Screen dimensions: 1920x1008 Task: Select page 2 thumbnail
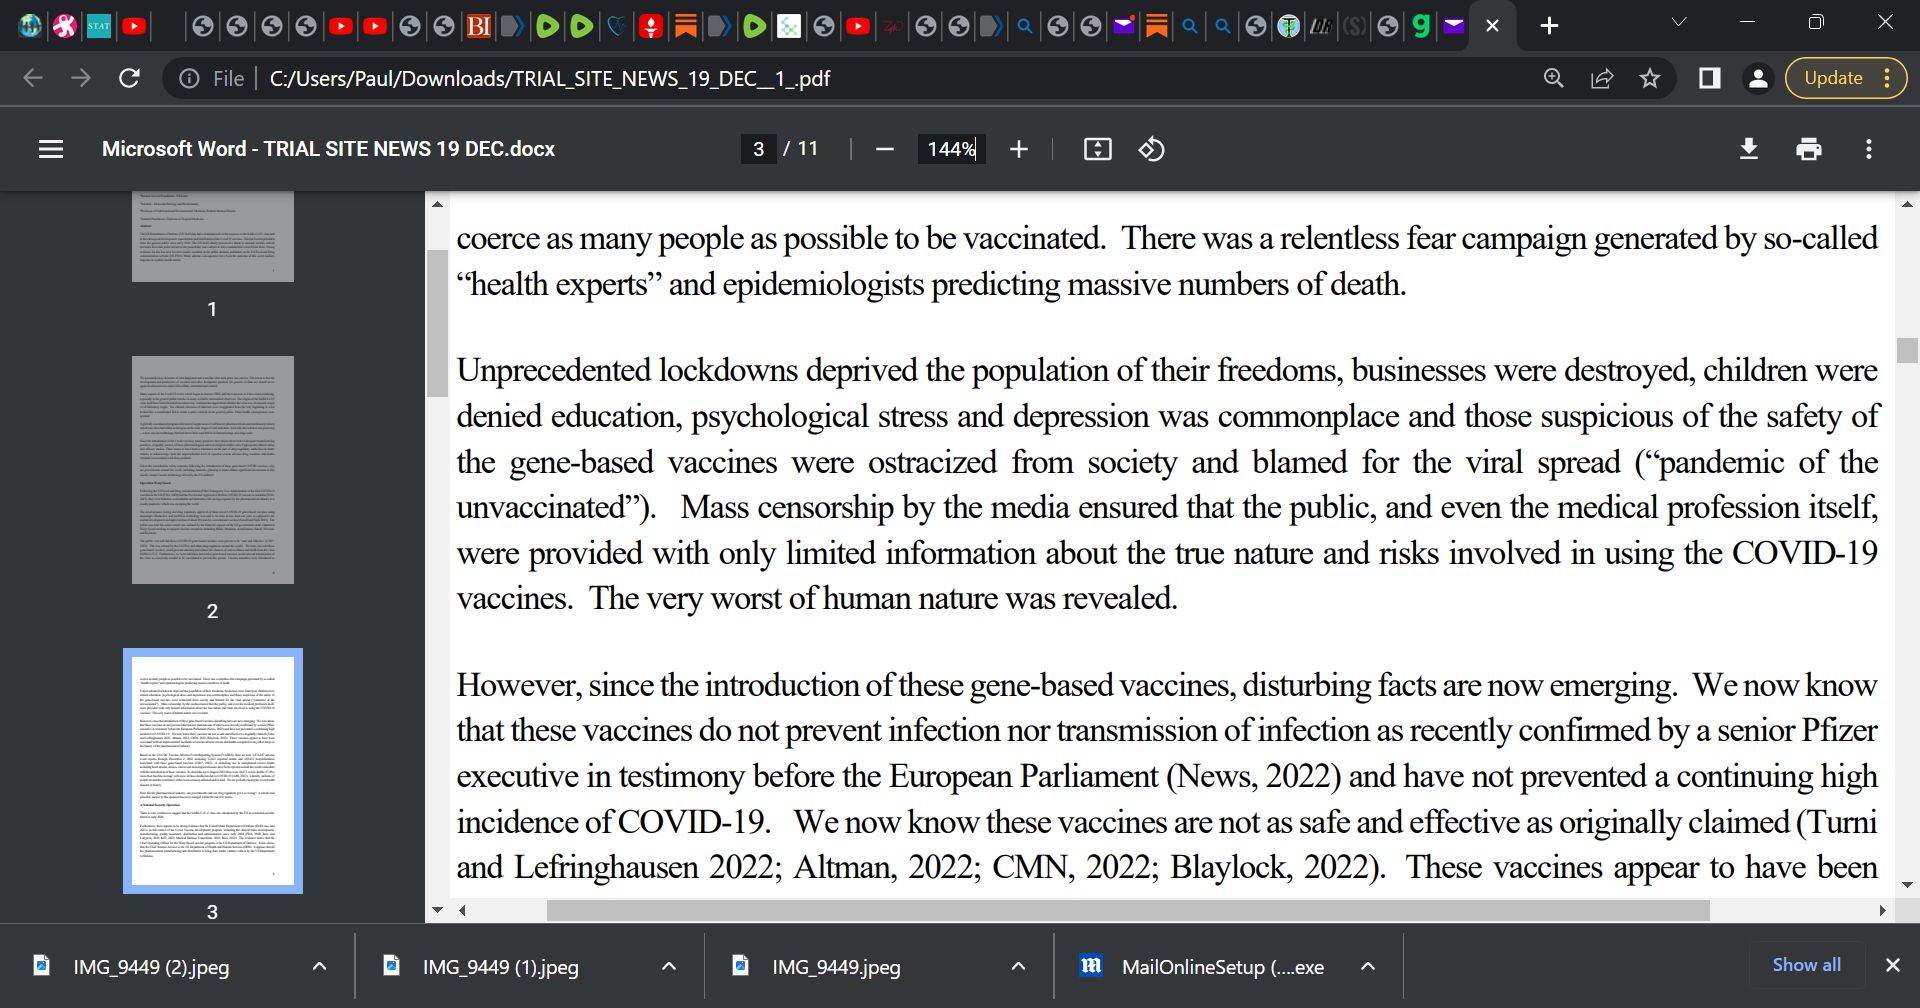[x=213, y=470]
